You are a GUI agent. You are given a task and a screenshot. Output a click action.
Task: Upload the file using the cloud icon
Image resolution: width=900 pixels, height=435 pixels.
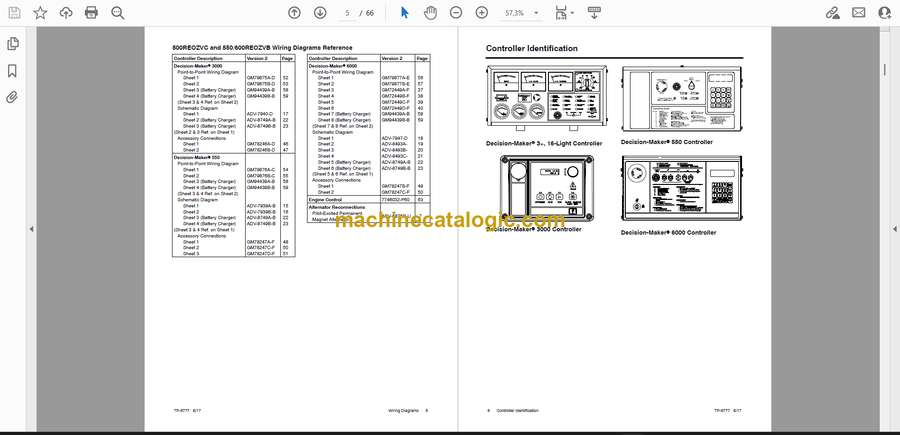point(66,13)
